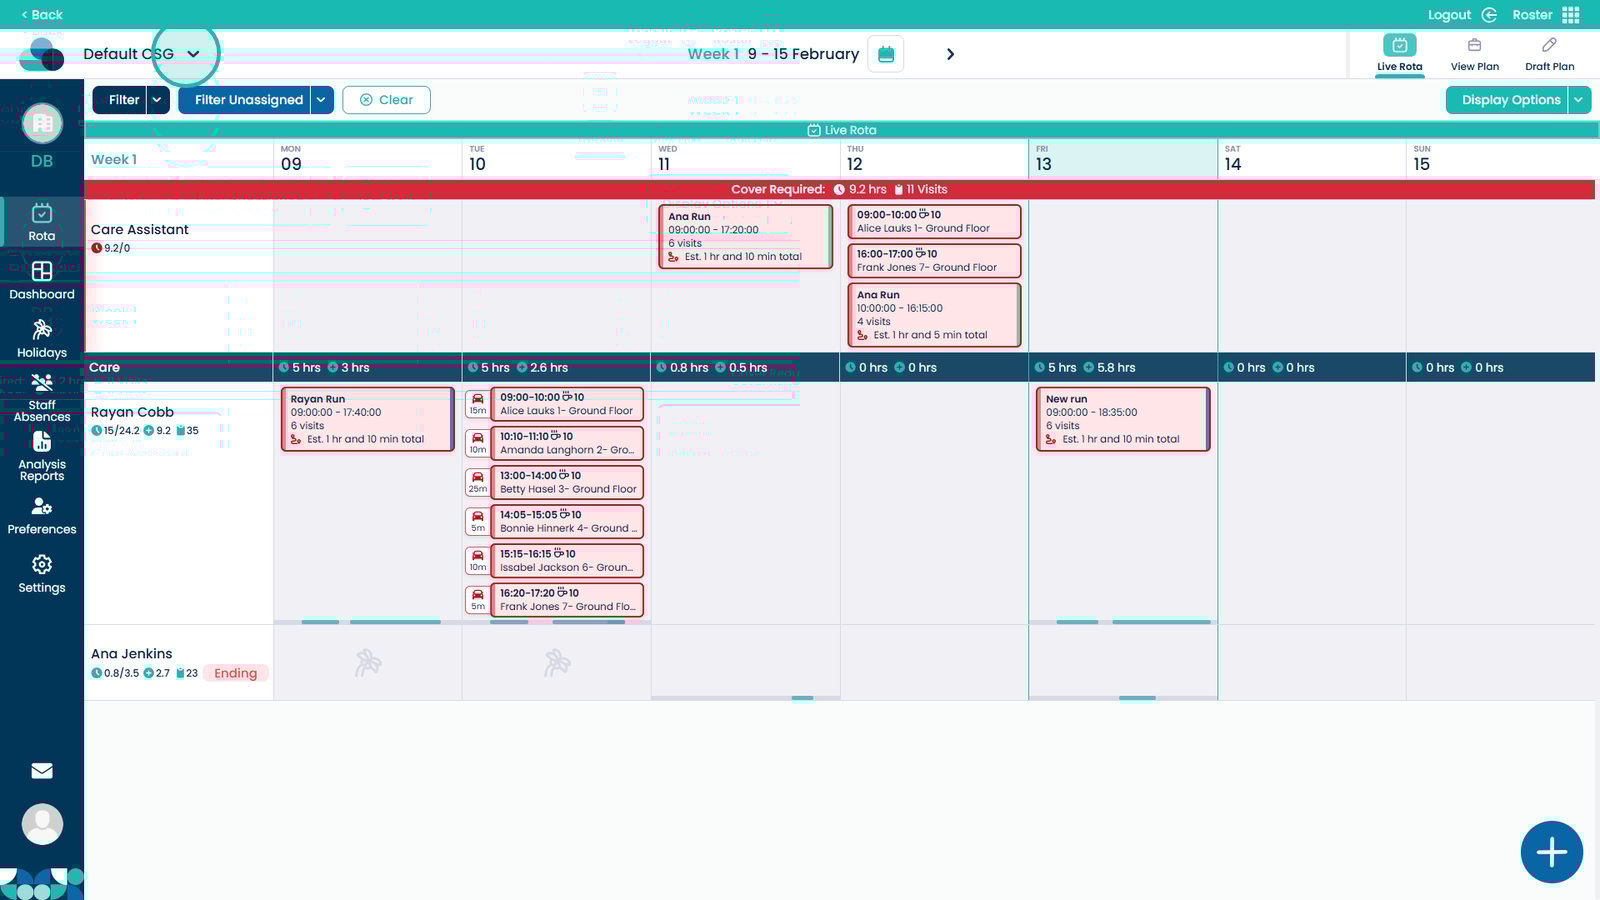This screenshot has width=1600, height=900.
Task: Click Ana Jenkins holiday icon on Tuesday
Action: coord(557,662)
